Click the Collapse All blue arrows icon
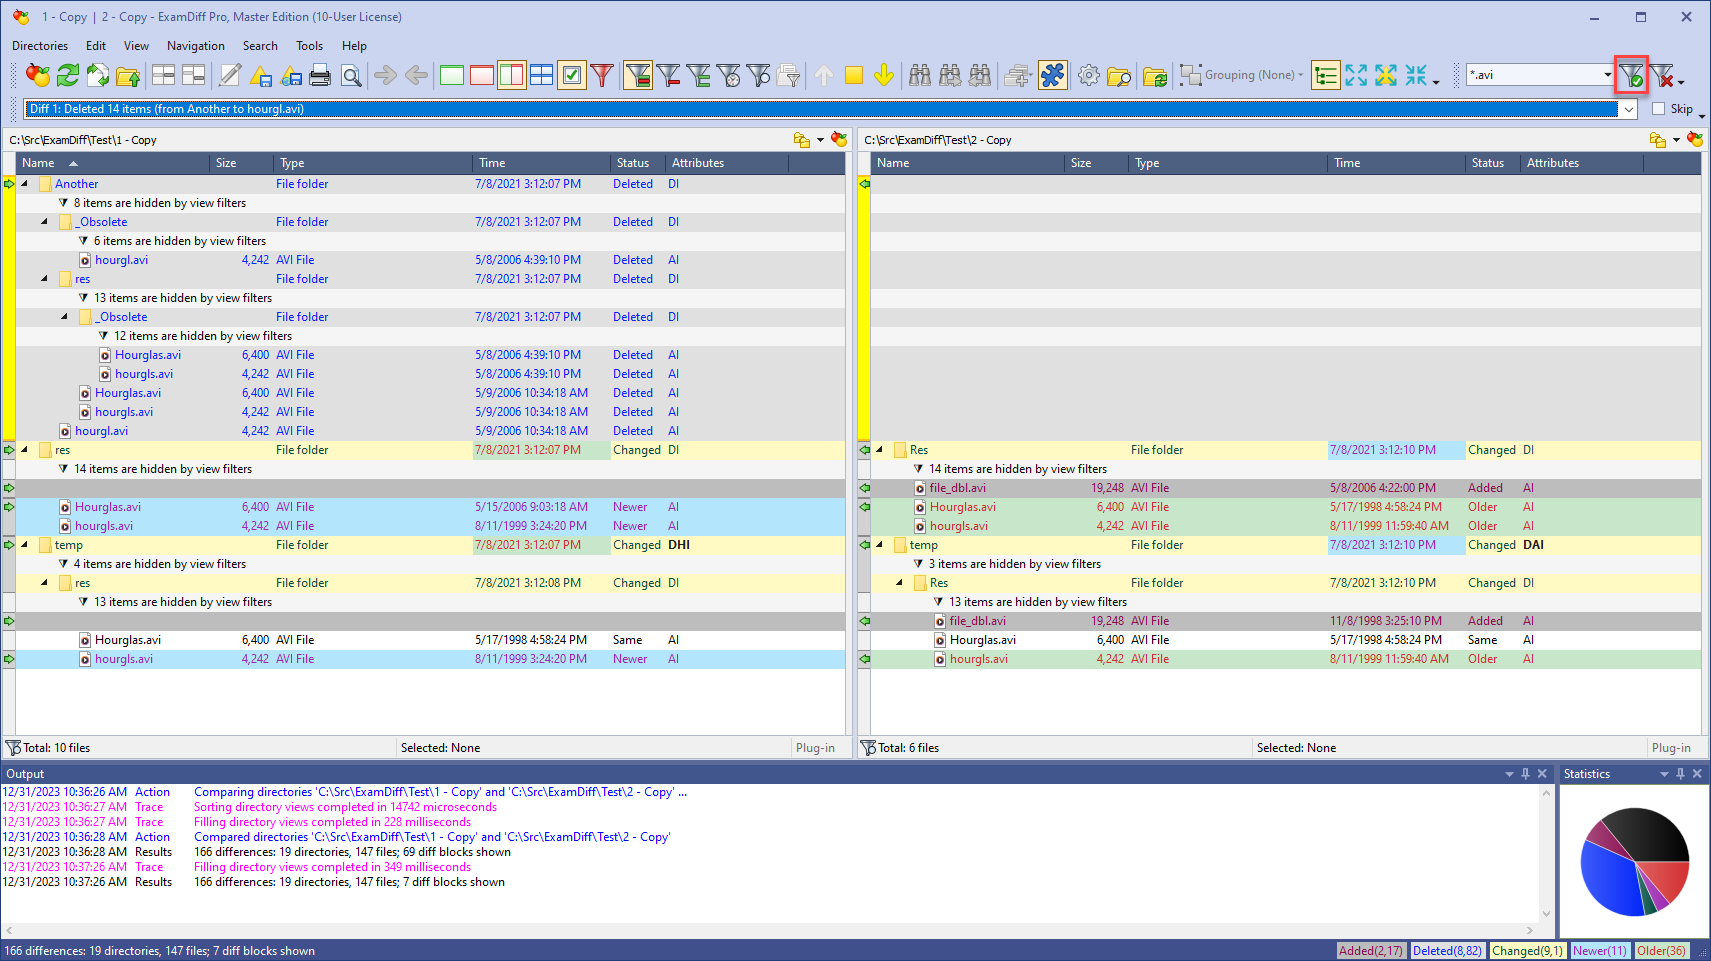This screenshot has width=1711, height=961. coord(1416,75)
